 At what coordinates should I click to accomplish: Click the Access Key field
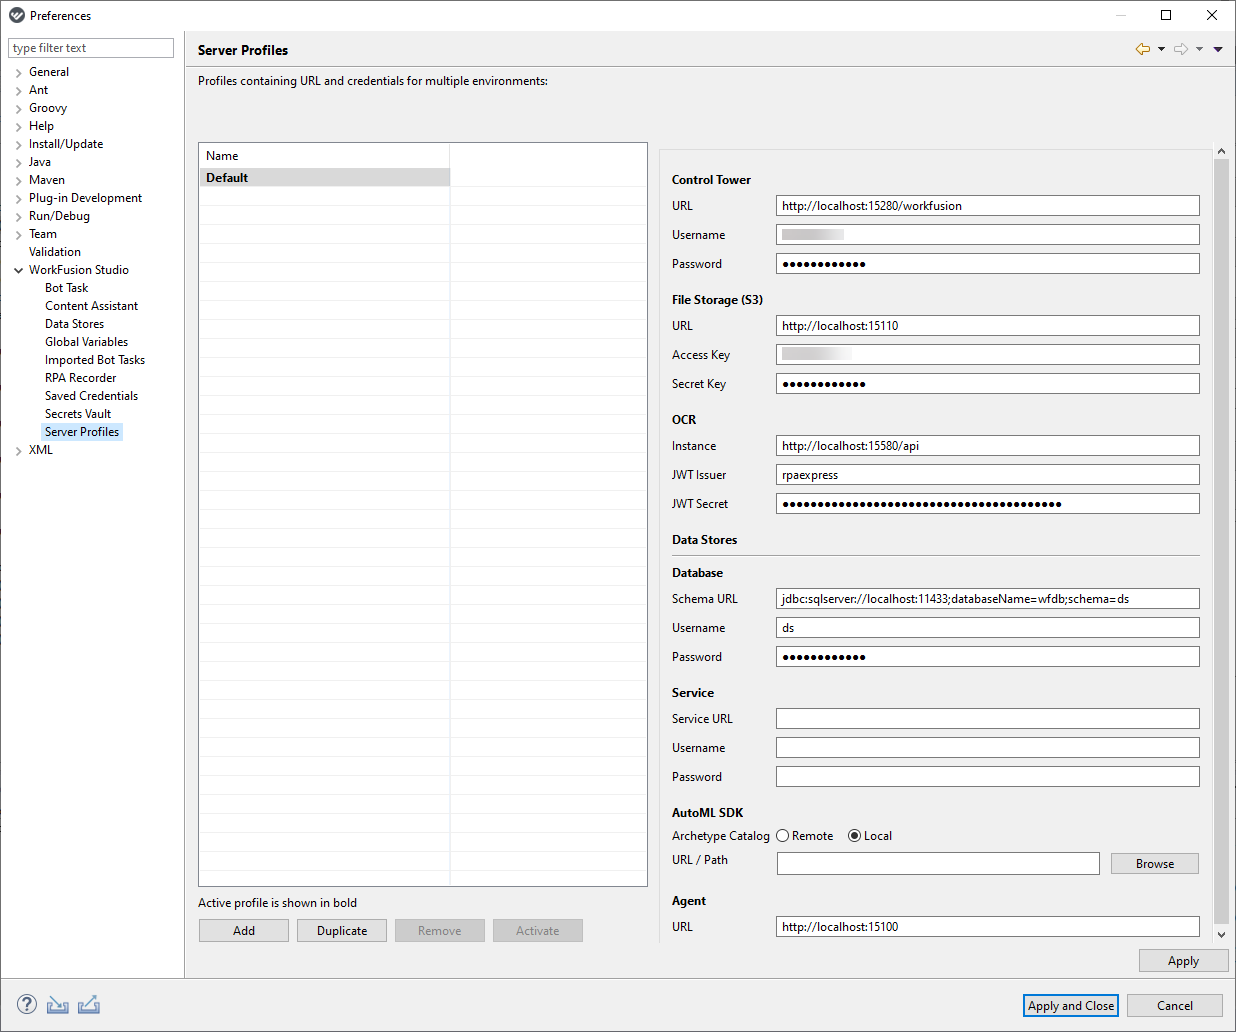click(x=988, y=355)
